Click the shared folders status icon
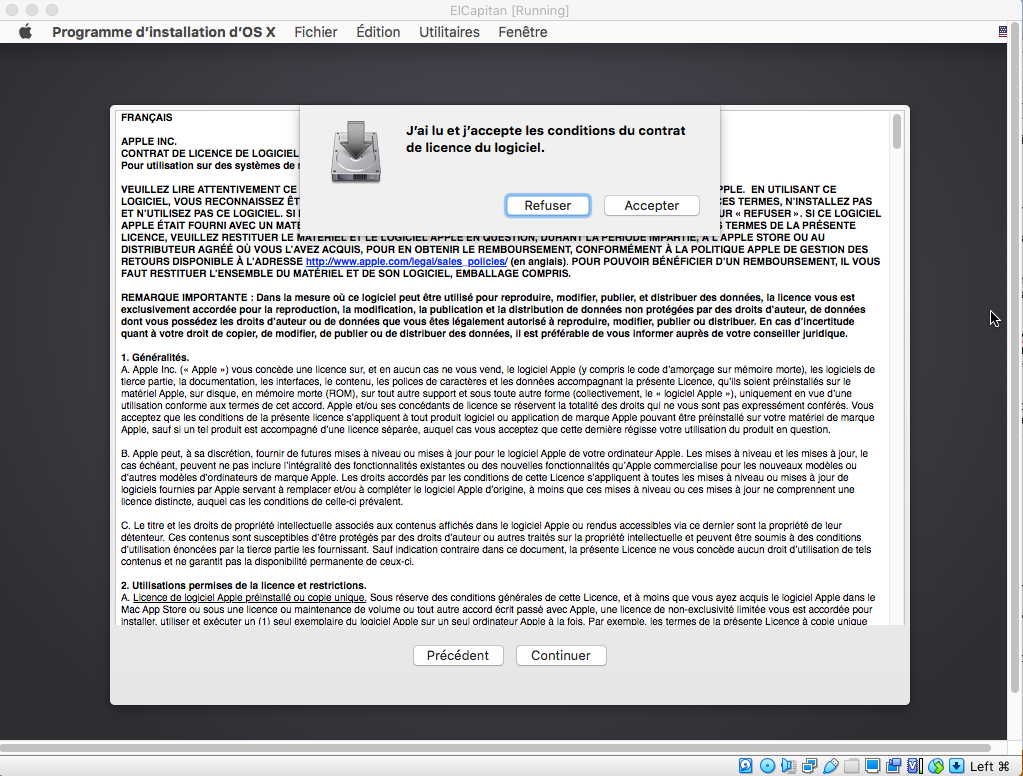1023x776 pixels. pyautogui.click(x=851, y=766)
